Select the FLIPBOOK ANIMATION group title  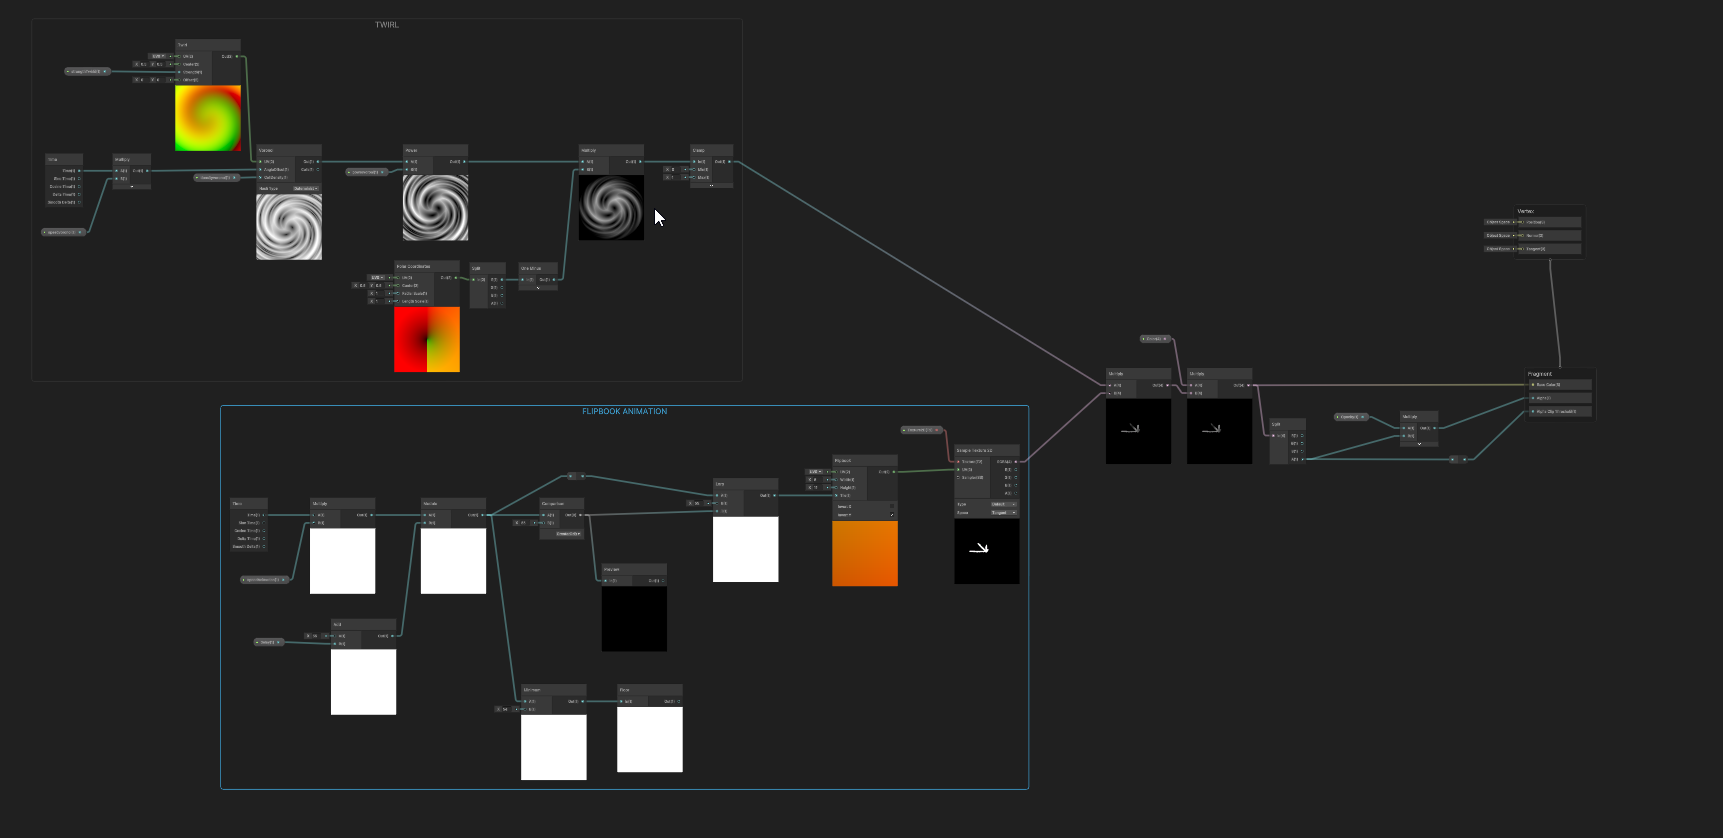(x=624, y=412)
